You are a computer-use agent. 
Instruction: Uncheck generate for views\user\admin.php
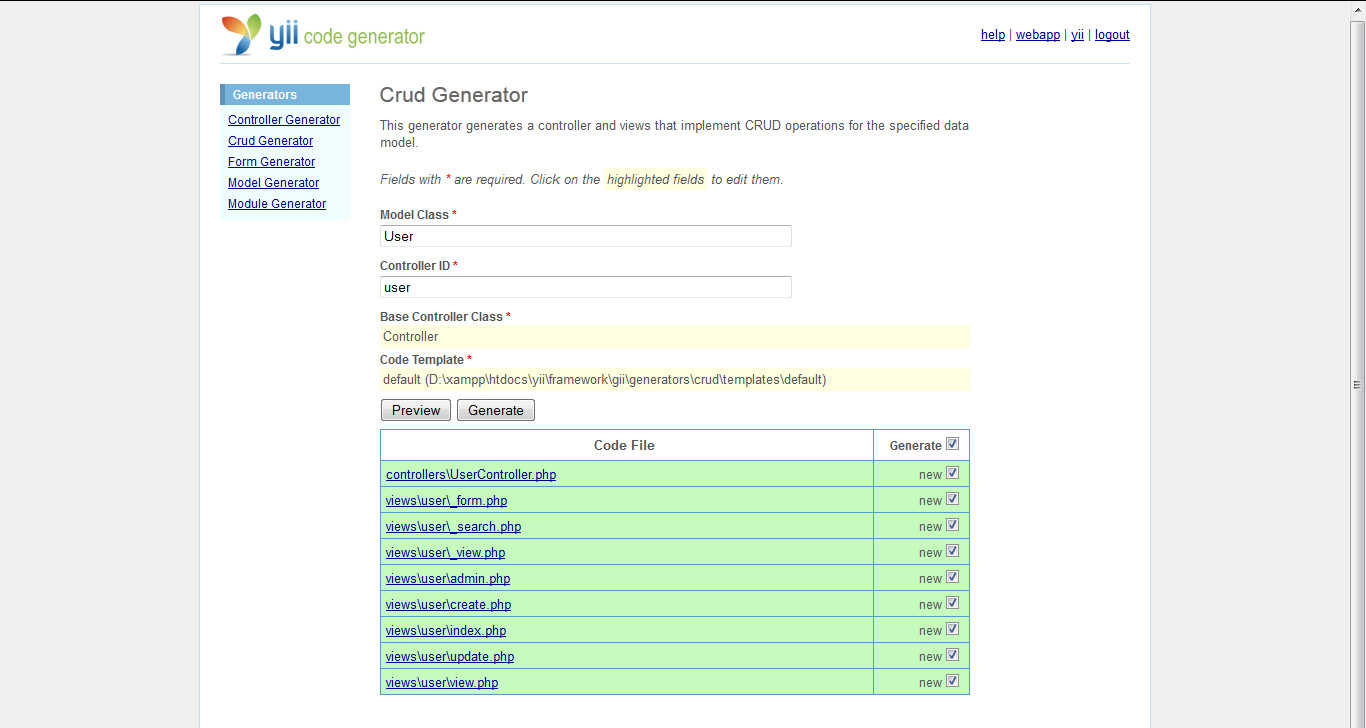tap(952, 576)
